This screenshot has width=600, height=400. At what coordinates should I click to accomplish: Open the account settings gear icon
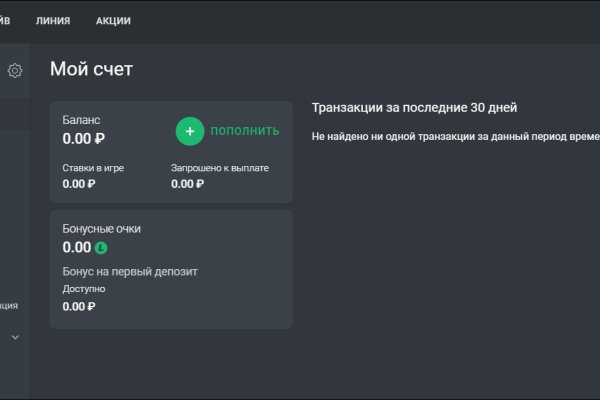click(15, 70)
